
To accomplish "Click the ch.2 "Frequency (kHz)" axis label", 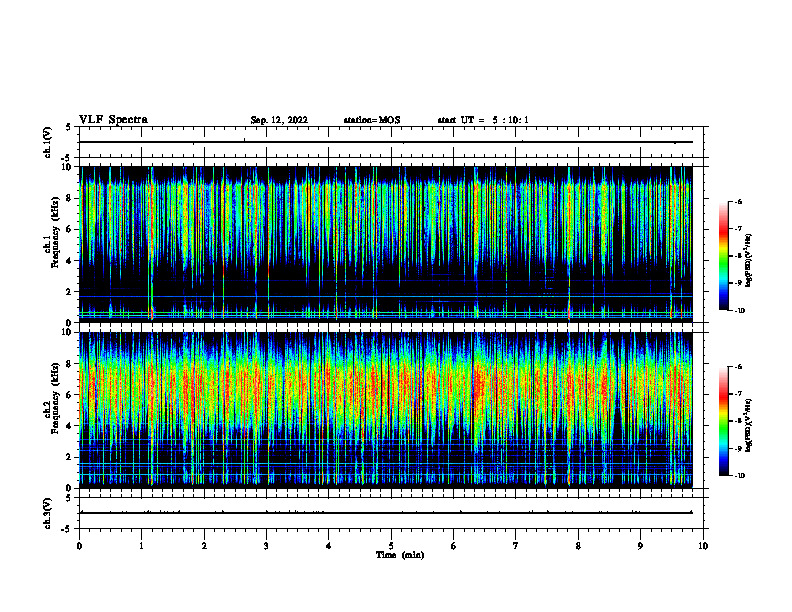I will tap(56, 398).
